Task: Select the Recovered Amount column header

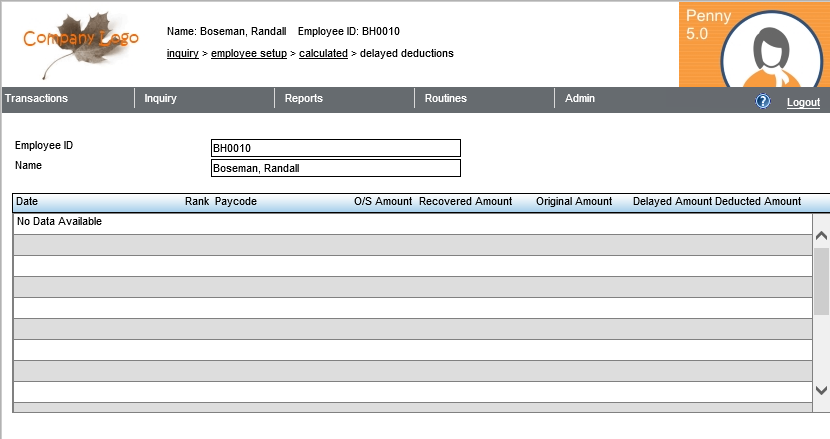Action: pos(465,202)
